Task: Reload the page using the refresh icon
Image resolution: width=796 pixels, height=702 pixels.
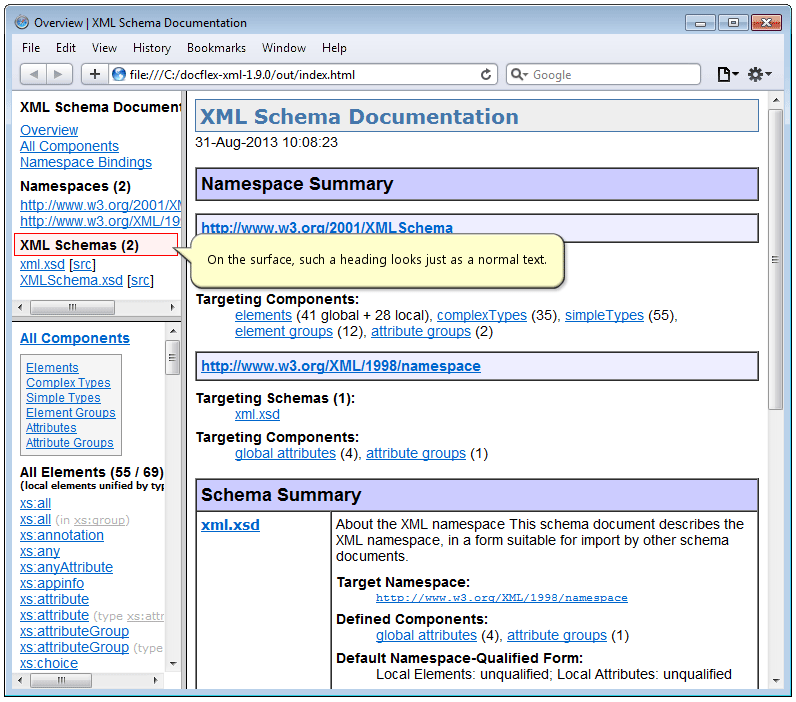Action: (487, 74)
